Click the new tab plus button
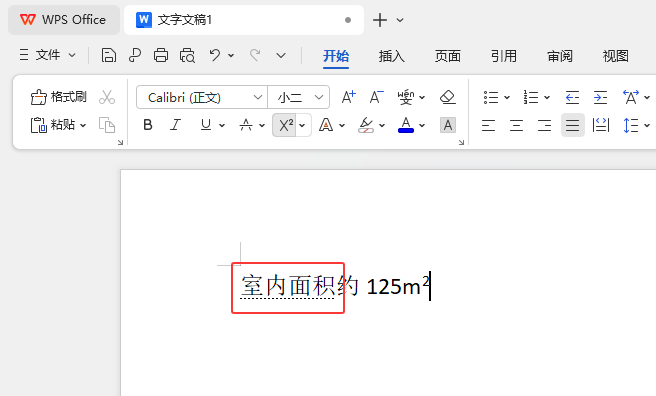 380,20
